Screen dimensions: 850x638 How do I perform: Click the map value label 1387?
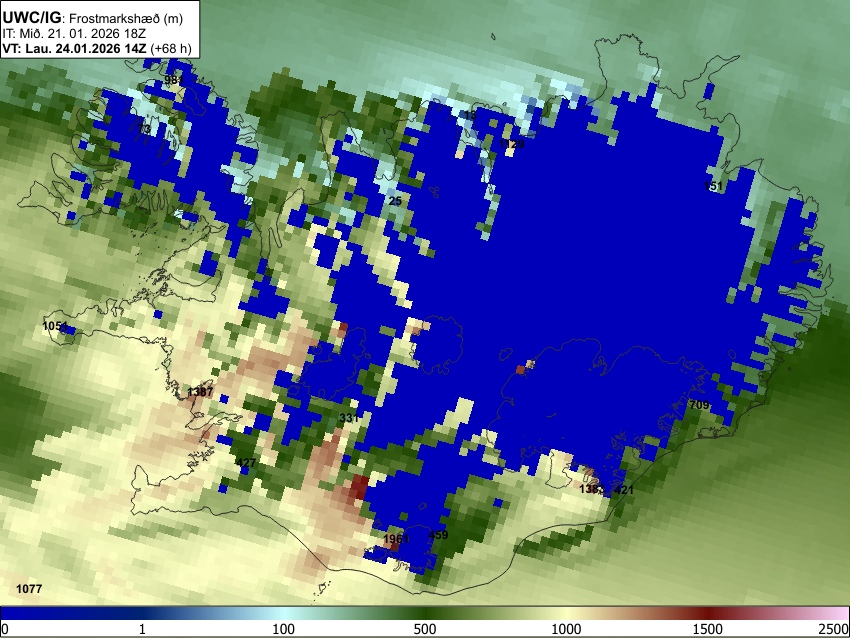(200, 391)
